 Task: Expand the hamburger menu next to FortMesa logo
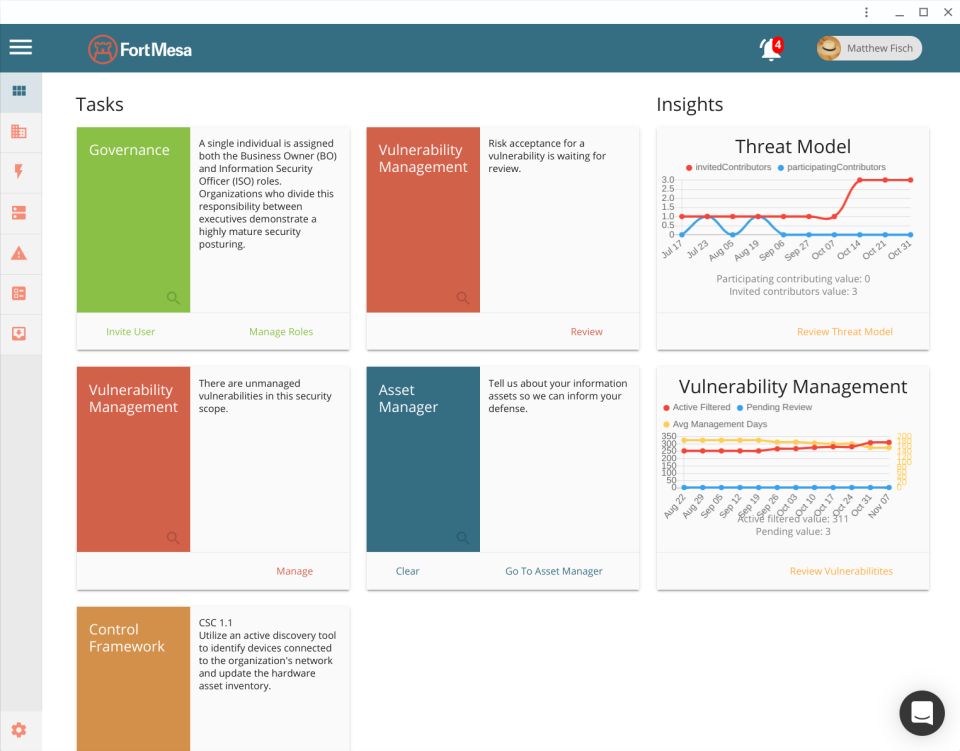point(20,47)
